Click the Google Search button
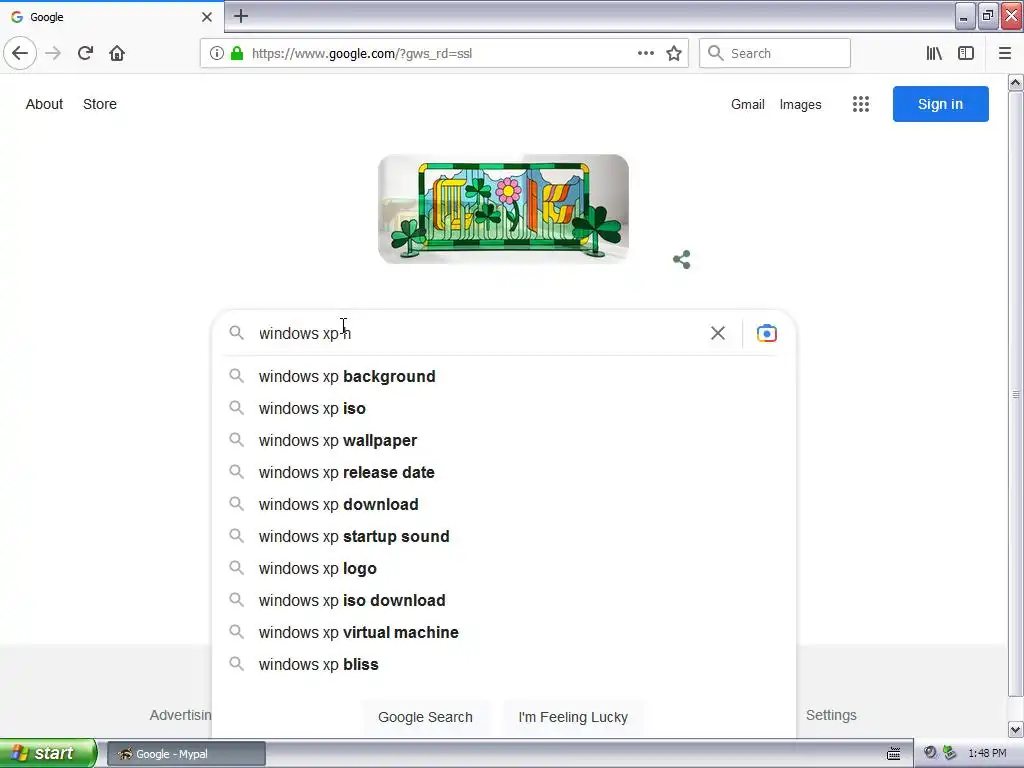 (x=425, y=717)
